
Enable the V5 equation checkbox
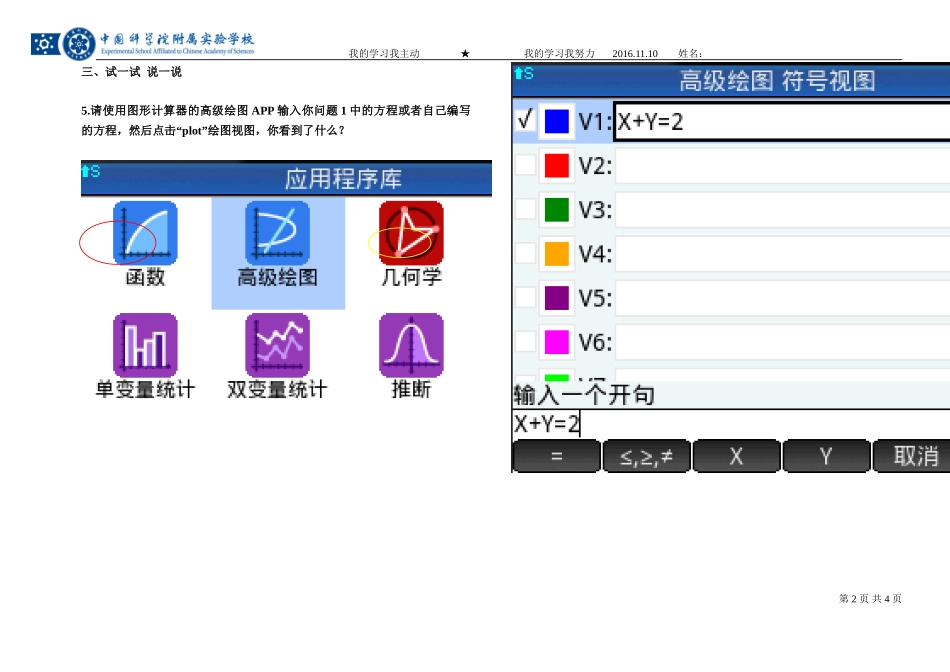(525, 297)
